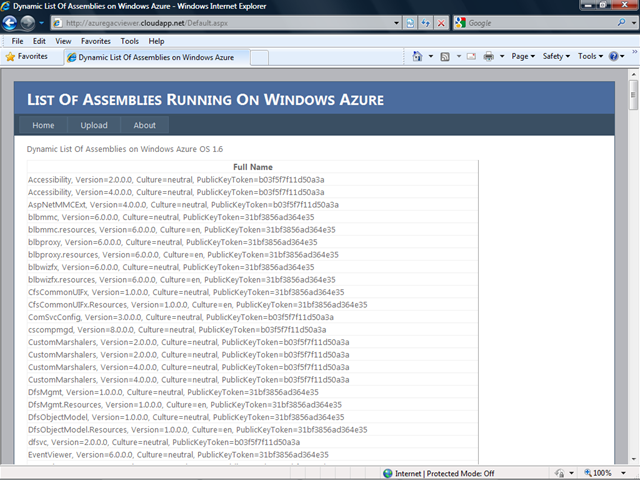Click the browser Back arrow button
Image resolution: width=640 pixels, height=480 pixels.
(9, 23)
